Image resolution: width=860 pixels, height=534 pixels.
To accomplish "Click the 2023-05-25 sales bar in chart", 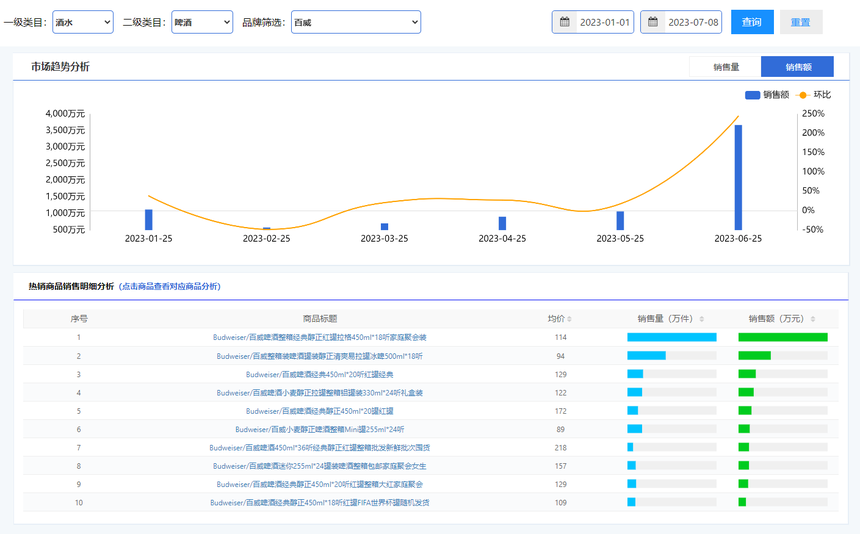I will pyautogui.click(x=620, y=220).
